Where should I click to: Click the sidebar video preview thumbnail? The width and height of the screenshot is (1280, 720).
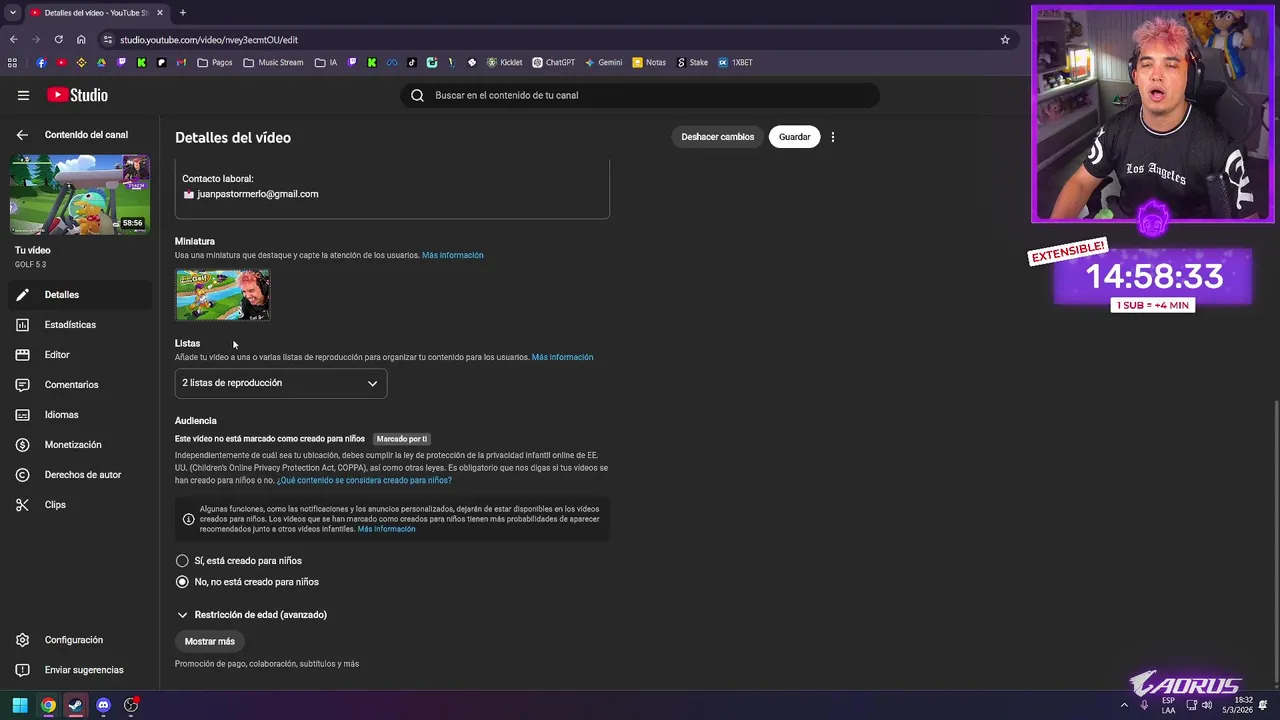tap(80, 194)
